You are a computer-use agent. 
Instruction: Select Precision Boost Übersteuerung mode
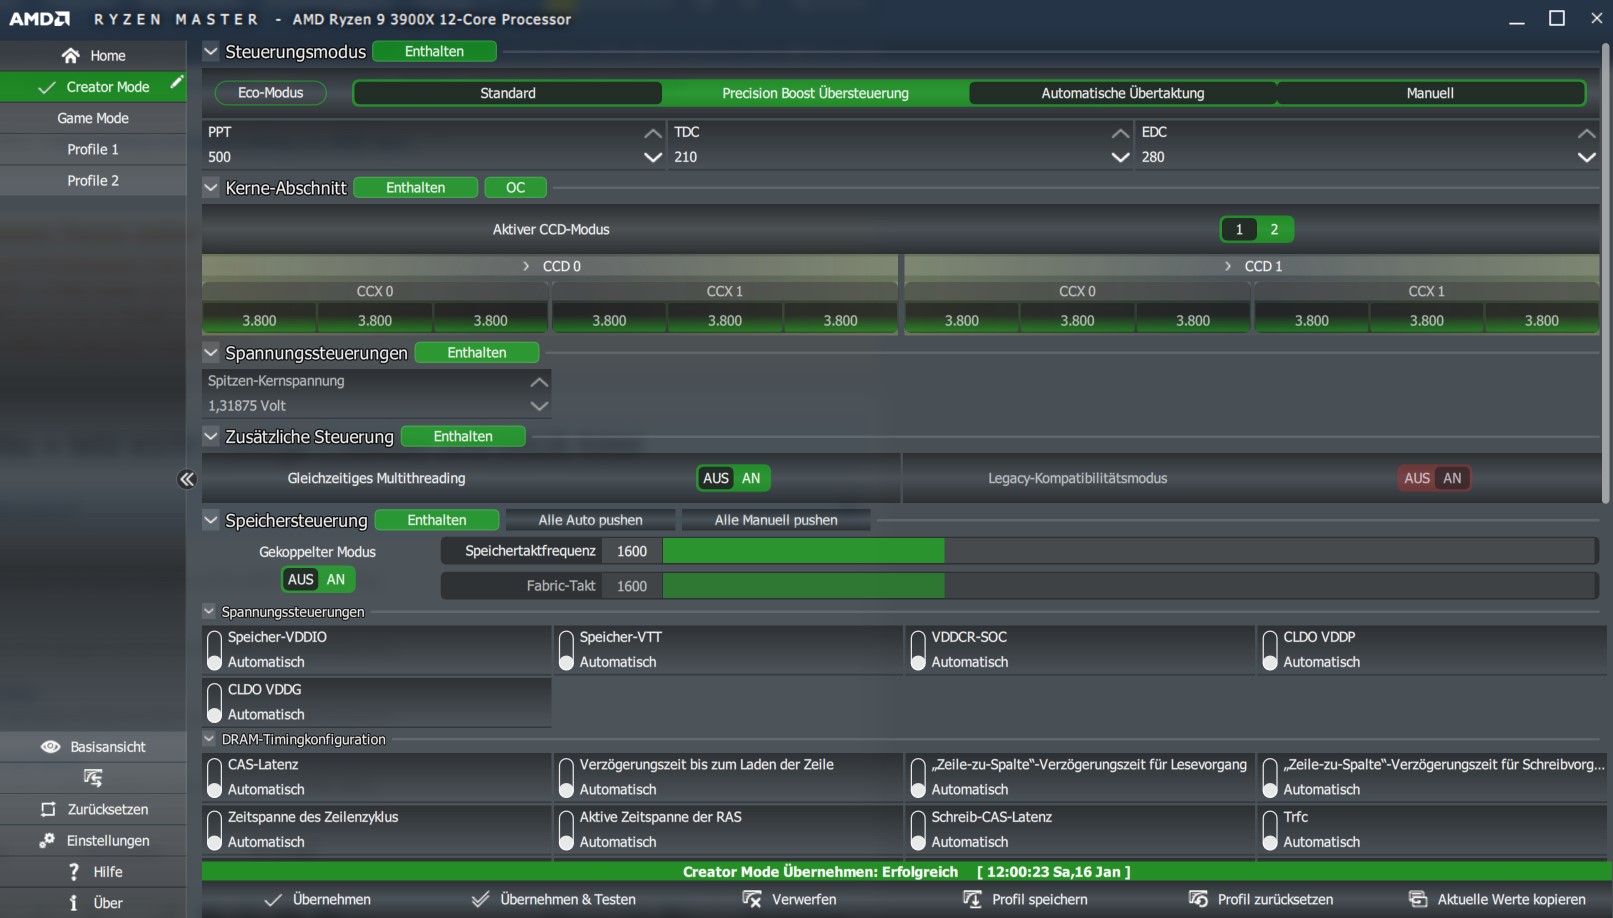815,93
